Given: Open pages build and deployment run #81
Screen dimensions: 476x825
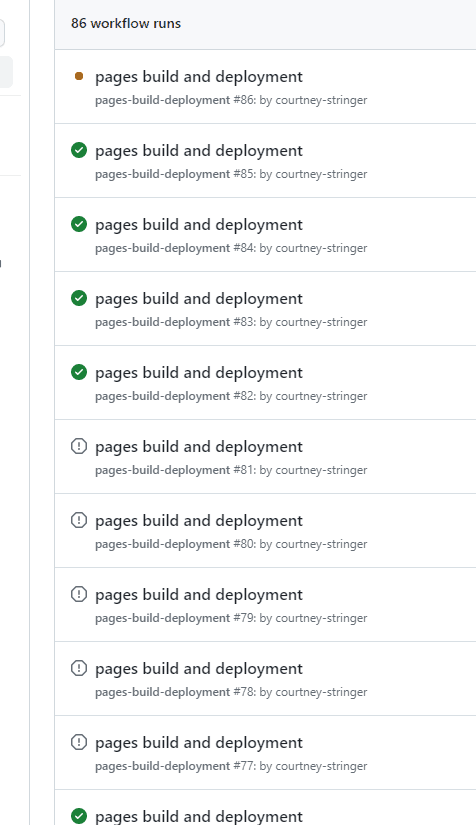Looking at the screenshot, I should (x=199, y=447).
